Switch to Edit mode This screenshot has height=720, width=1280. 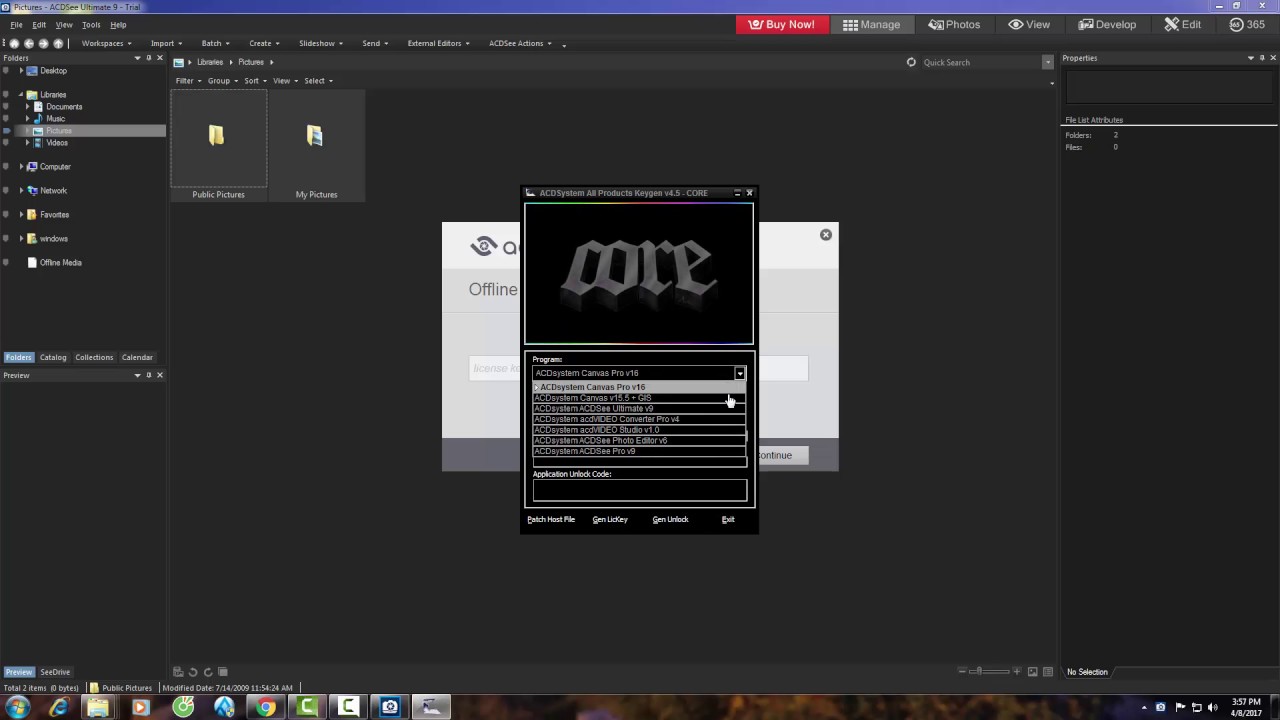tap(1183, 24)
